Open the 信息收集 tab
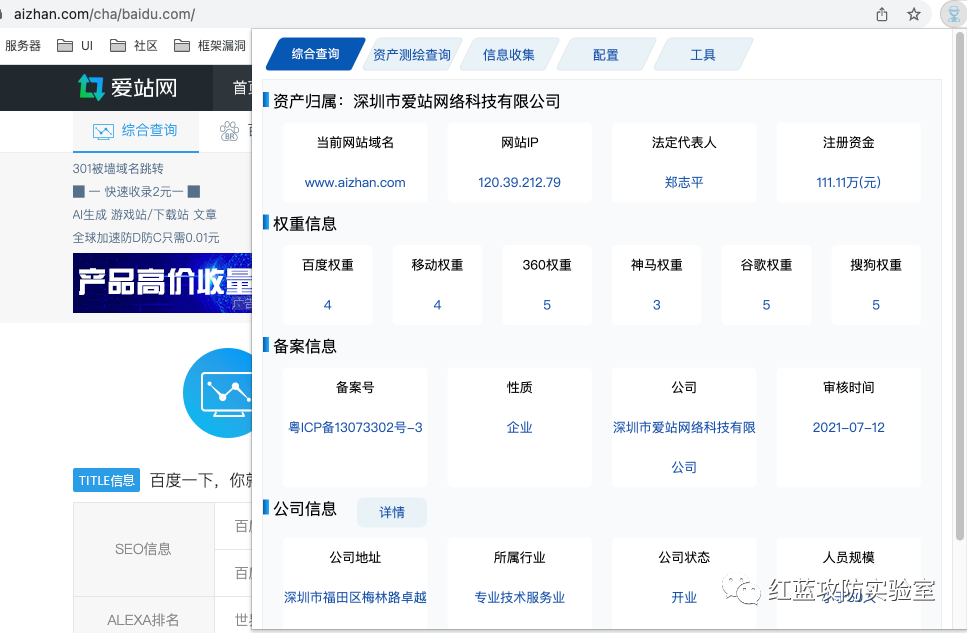The height and width of the screenshot is (633, 967). [509, 54]
